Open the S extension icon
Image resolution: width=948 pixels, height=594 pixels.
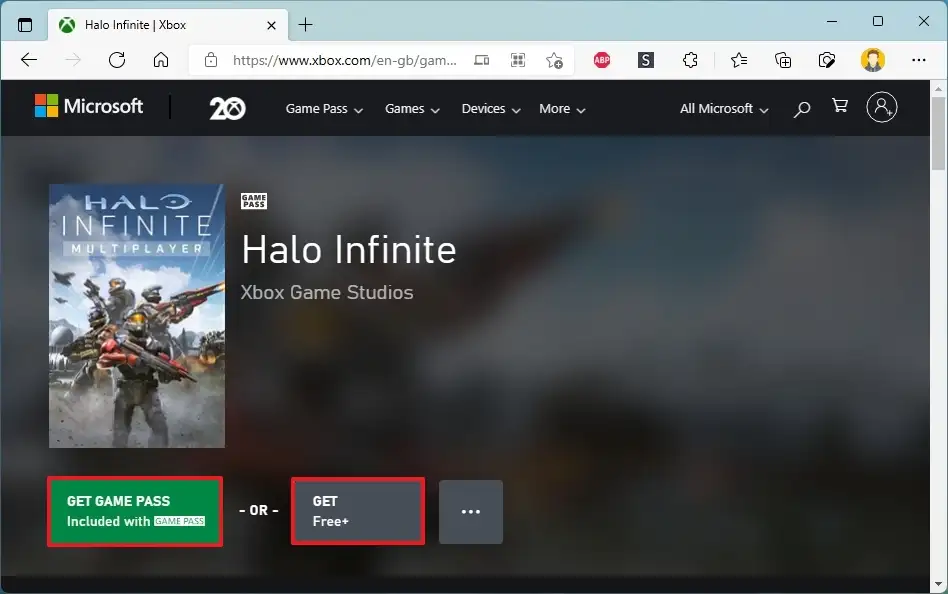pyautogui.click(x=646, y=60)
